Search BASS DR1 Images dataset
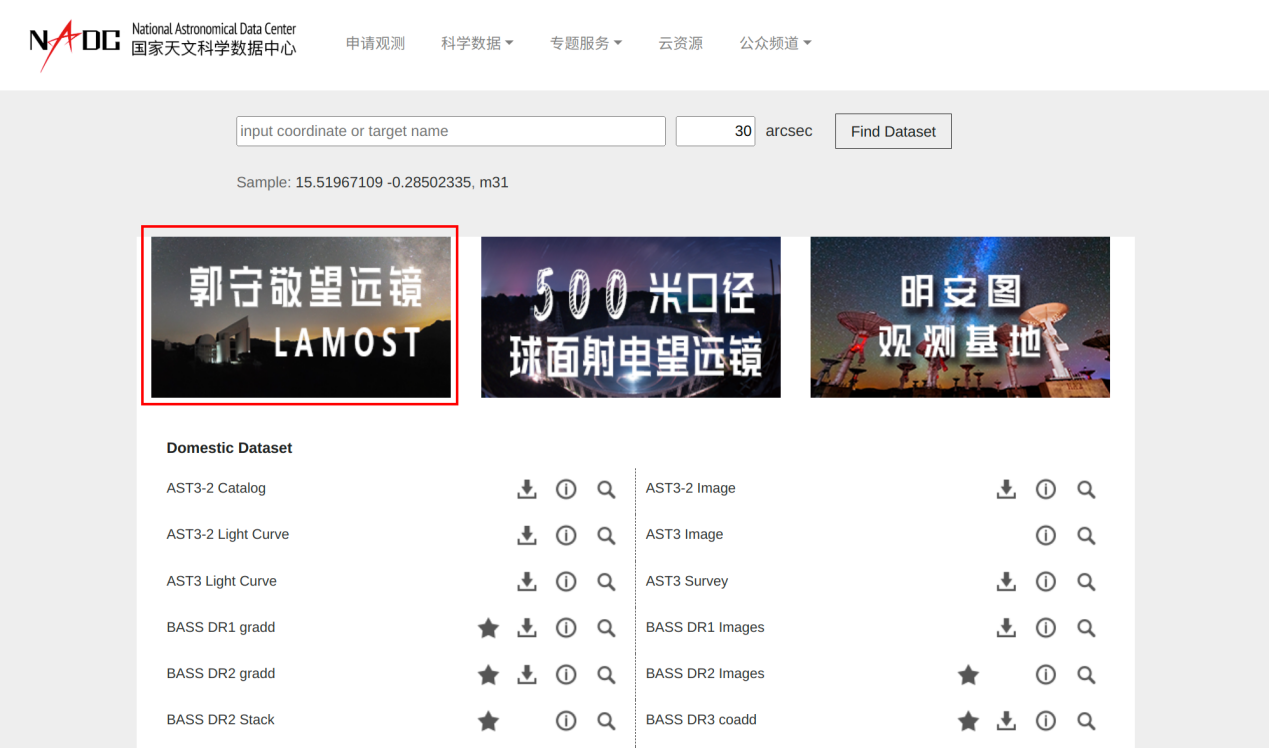Viewport: 1269px width, 748px height. point(1086,628)
